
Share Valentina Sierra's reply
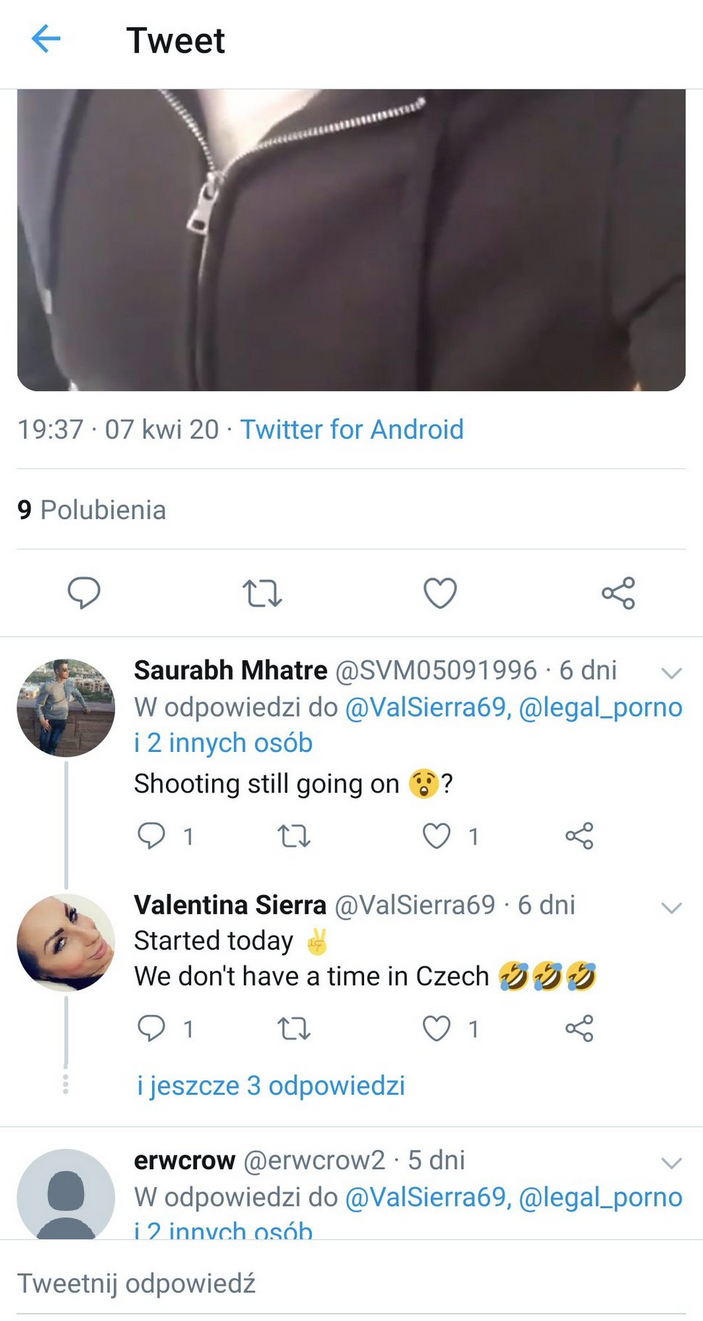click(x=580, y=1028)
